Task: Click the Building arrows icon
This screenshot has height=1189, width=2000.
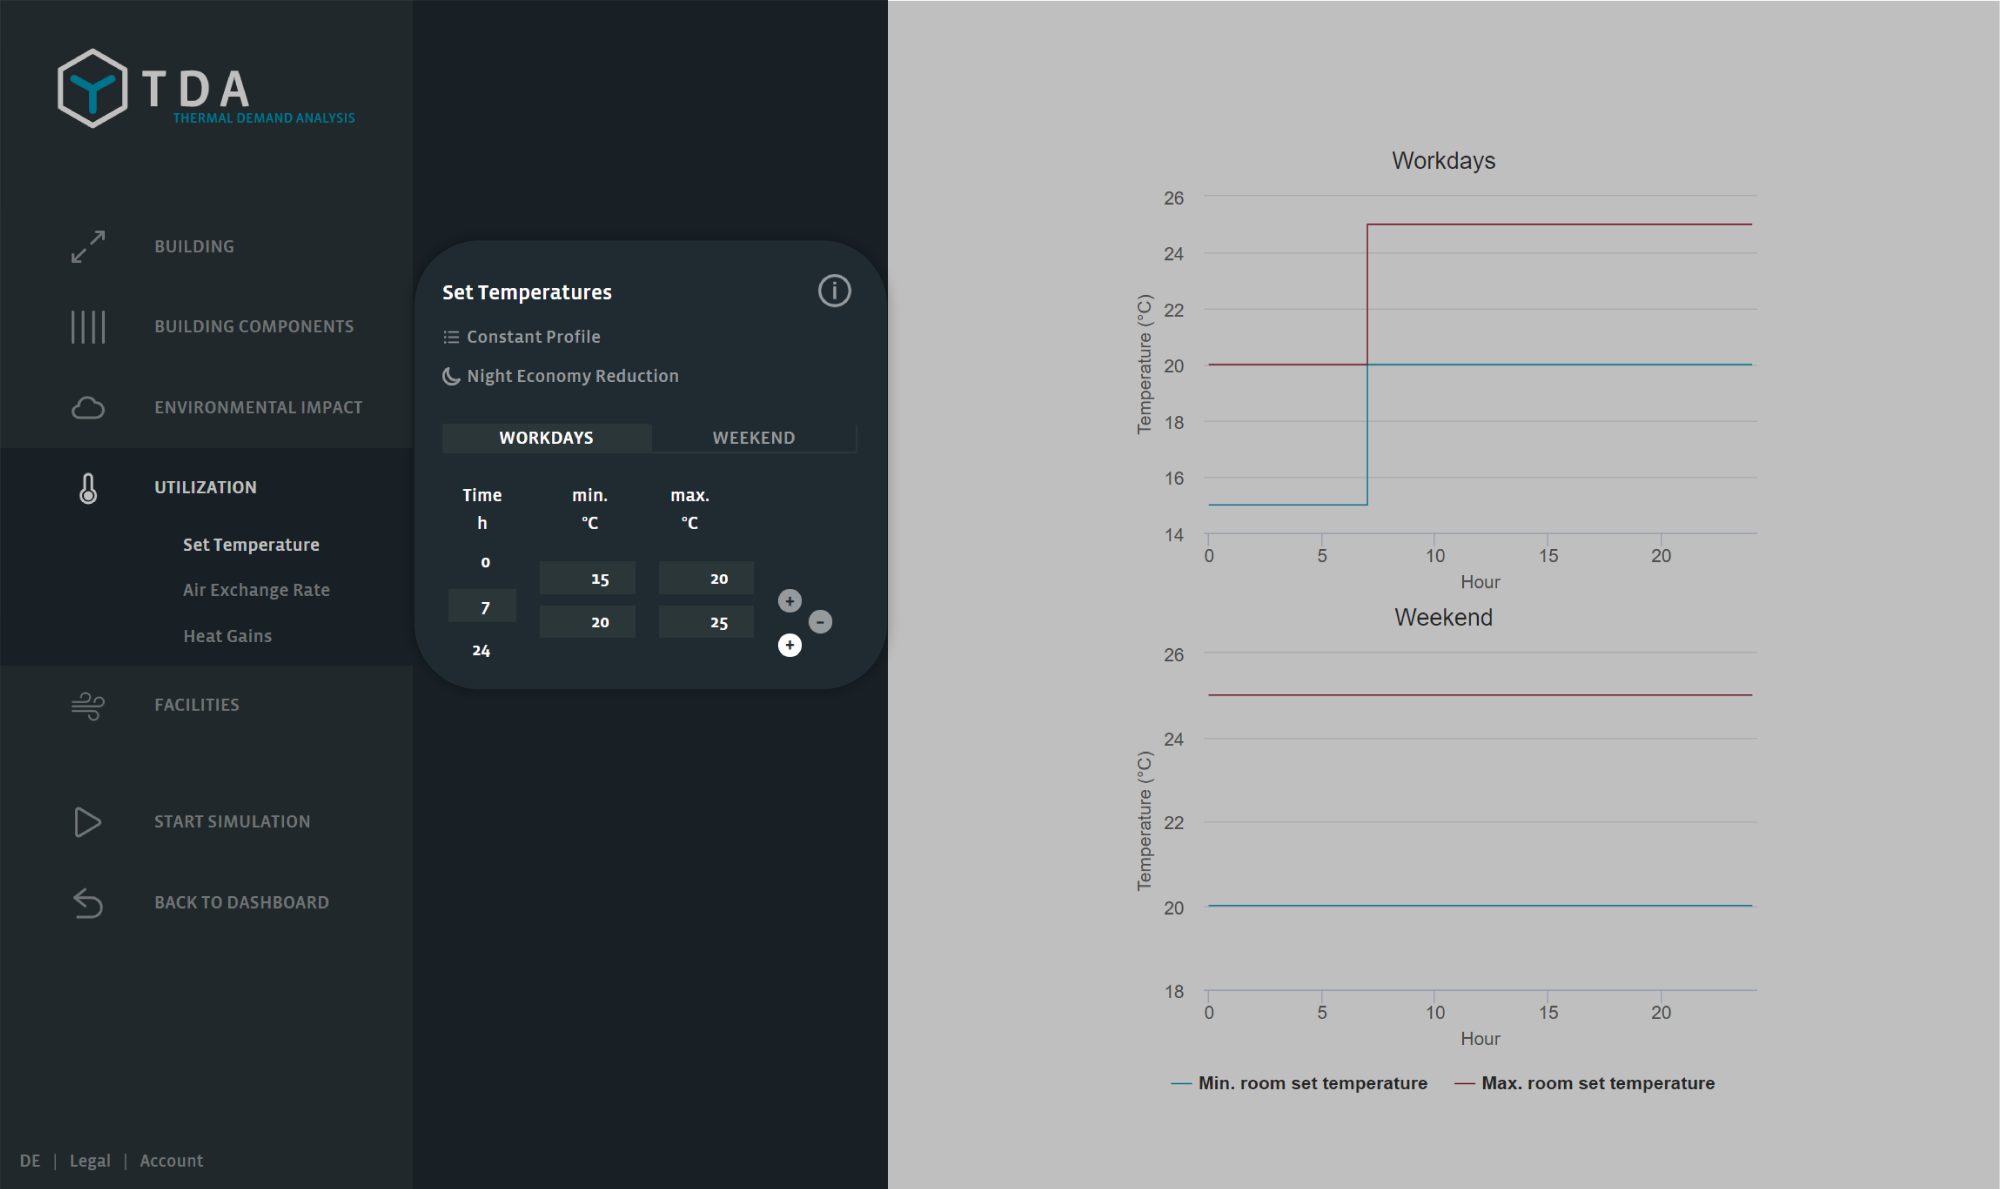Action: point(88,246)
